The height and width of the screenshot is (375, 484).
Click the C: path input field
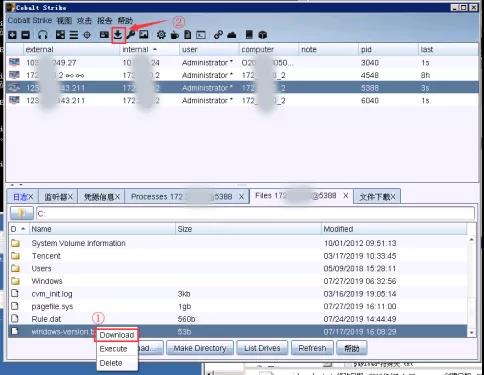[x=255, y=213]
